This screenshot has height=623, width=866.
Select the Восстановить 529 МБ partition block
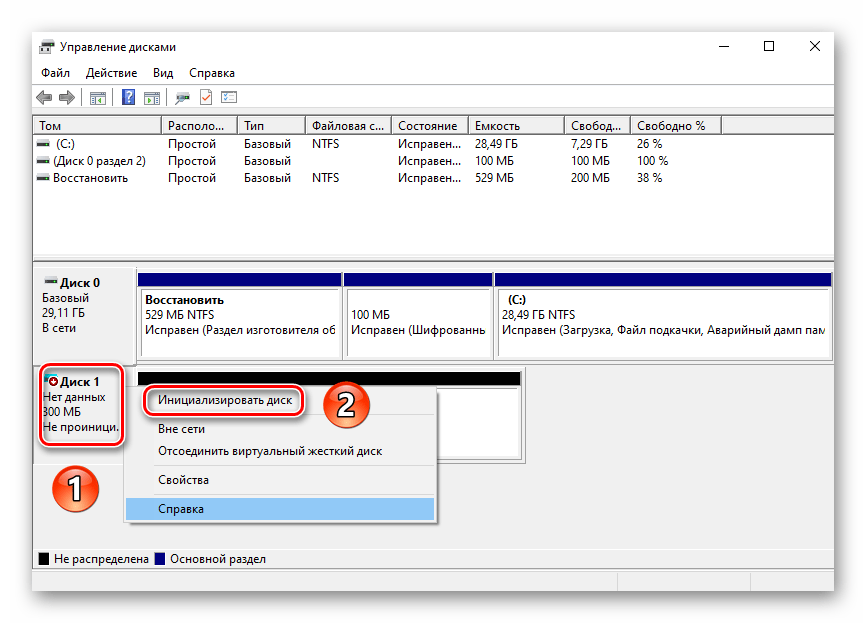tap(239, 320)
